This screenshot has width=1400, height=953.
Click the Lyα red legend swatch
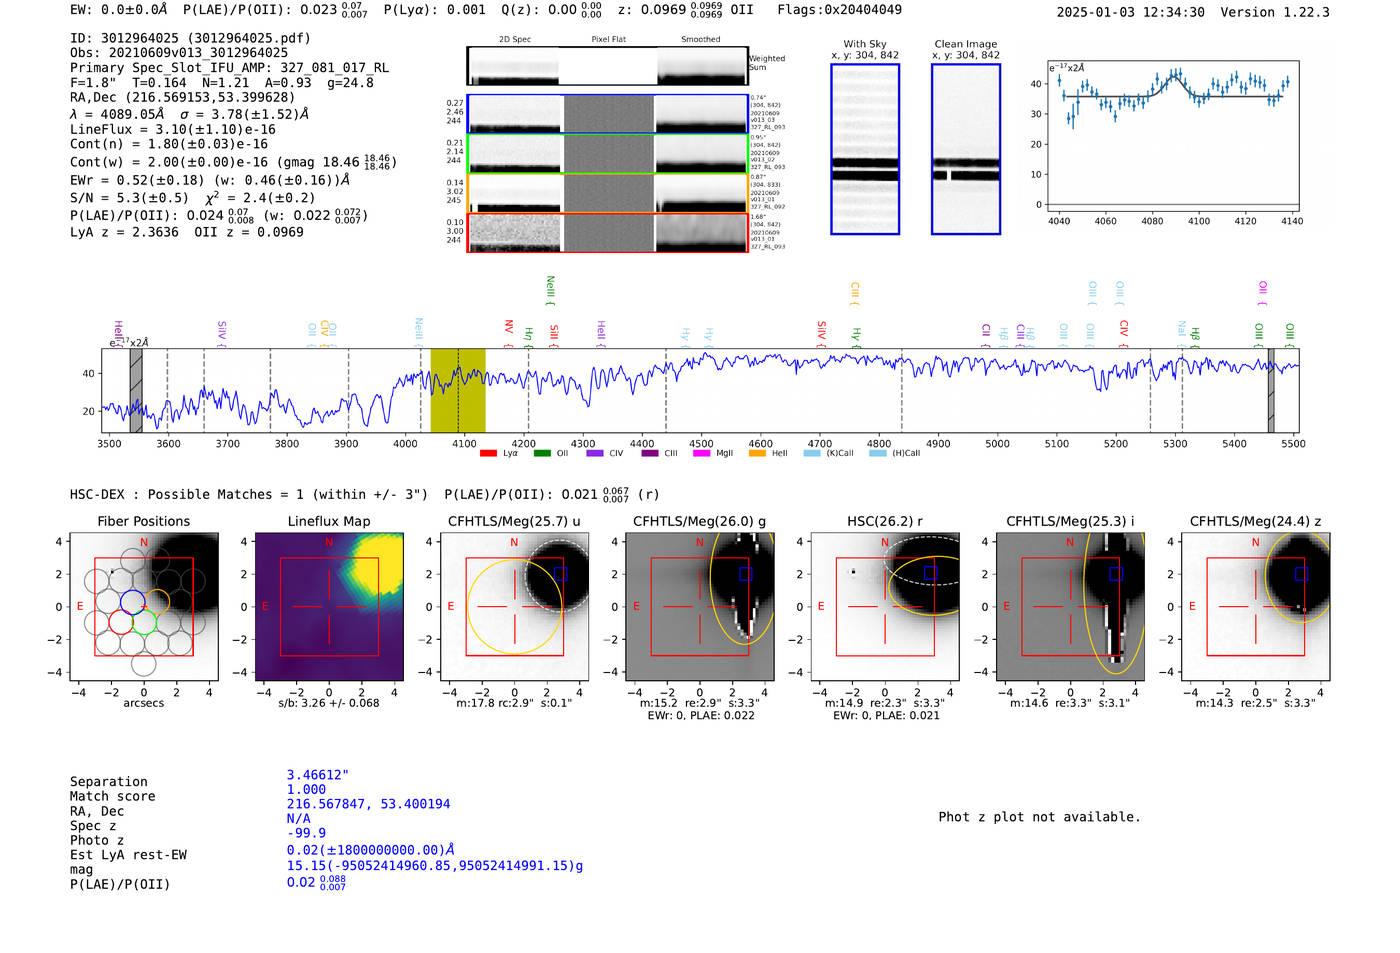tap(488, 453)
